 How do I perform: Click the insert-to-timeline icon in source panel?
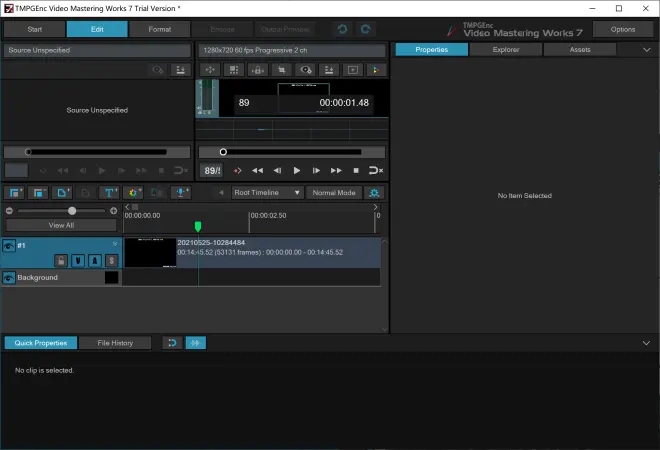click(181, 70)
